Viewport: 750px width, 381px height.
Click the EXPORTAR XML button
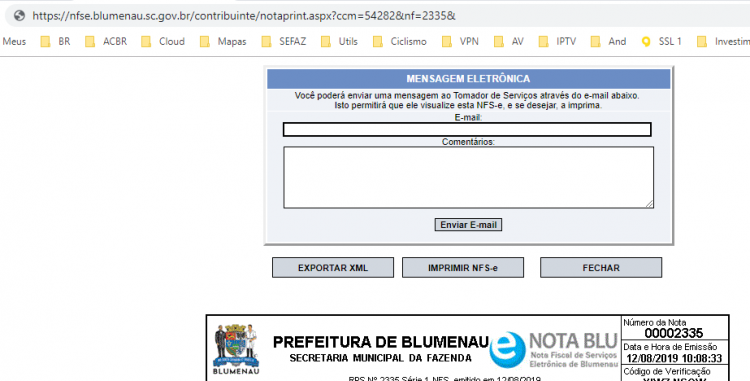pyautogui.click(x=333, y=268)
